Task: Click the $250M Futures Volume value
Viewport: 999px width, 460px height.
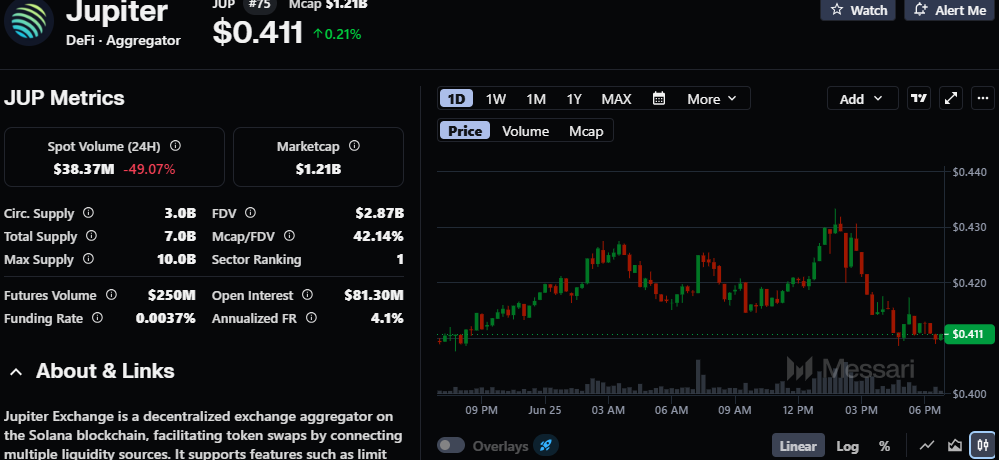Action: [171, 295]
